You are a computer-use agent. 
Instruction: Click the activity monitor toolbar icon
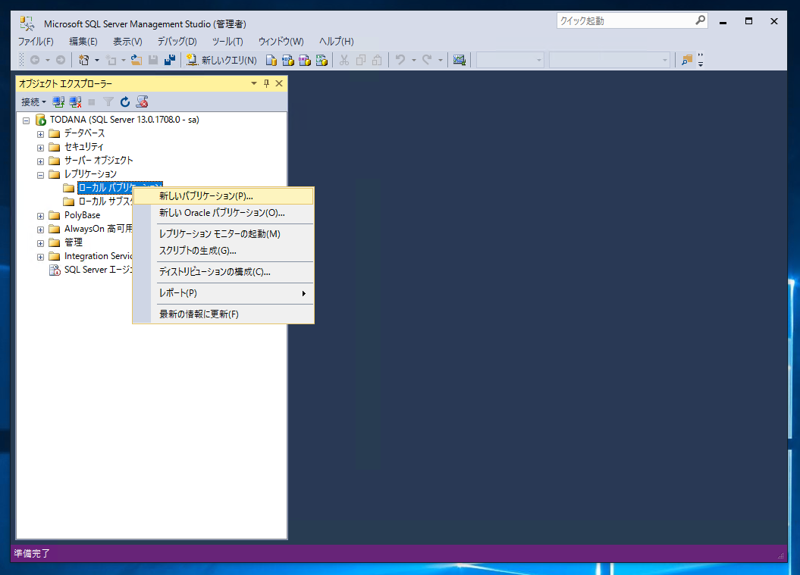(459, 60)
